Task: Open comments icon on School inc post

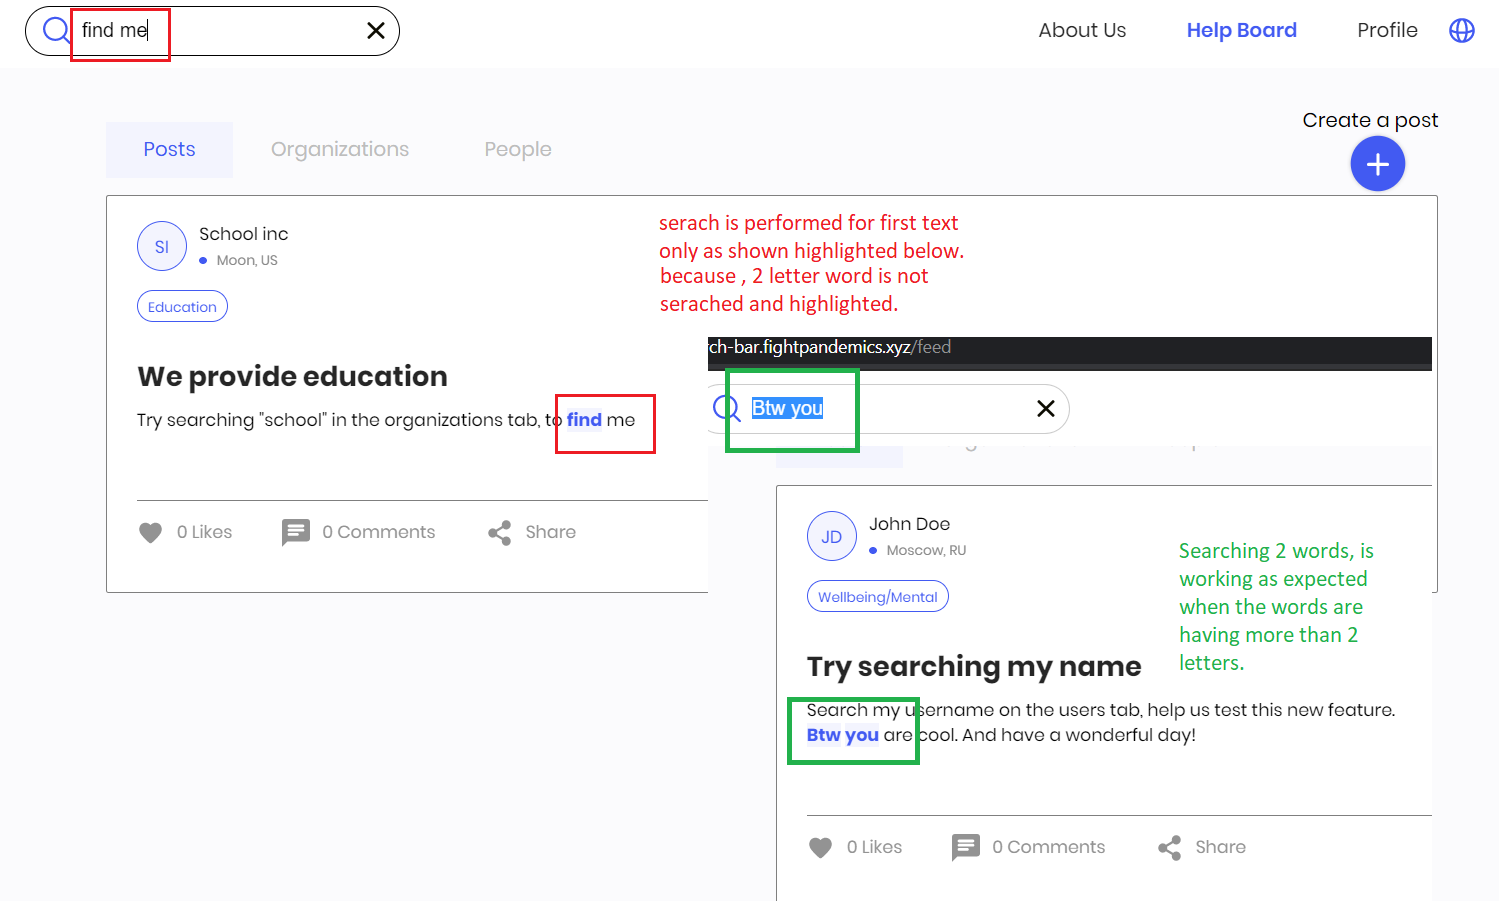Action: coord(296,532)
